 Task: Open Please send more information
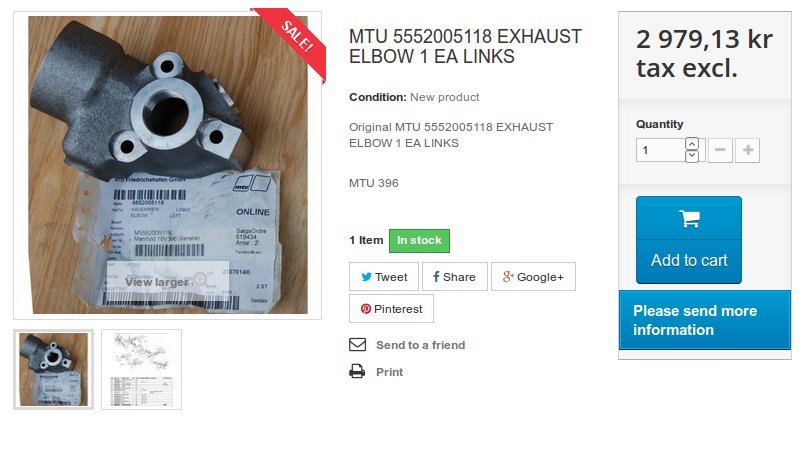point(705,320)
